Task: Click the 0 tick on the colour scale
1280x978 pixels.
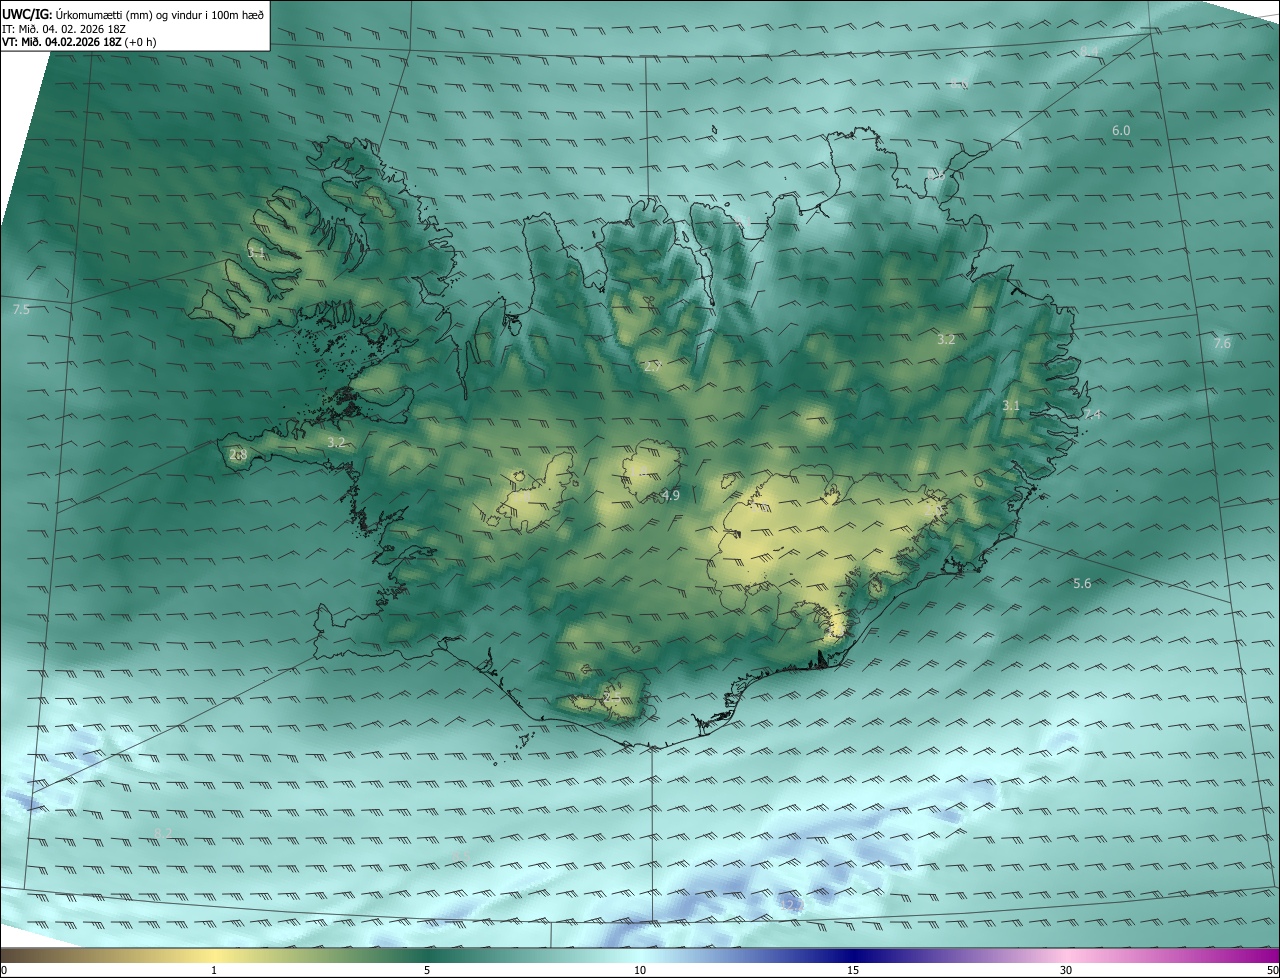Action: pos(4,970)
